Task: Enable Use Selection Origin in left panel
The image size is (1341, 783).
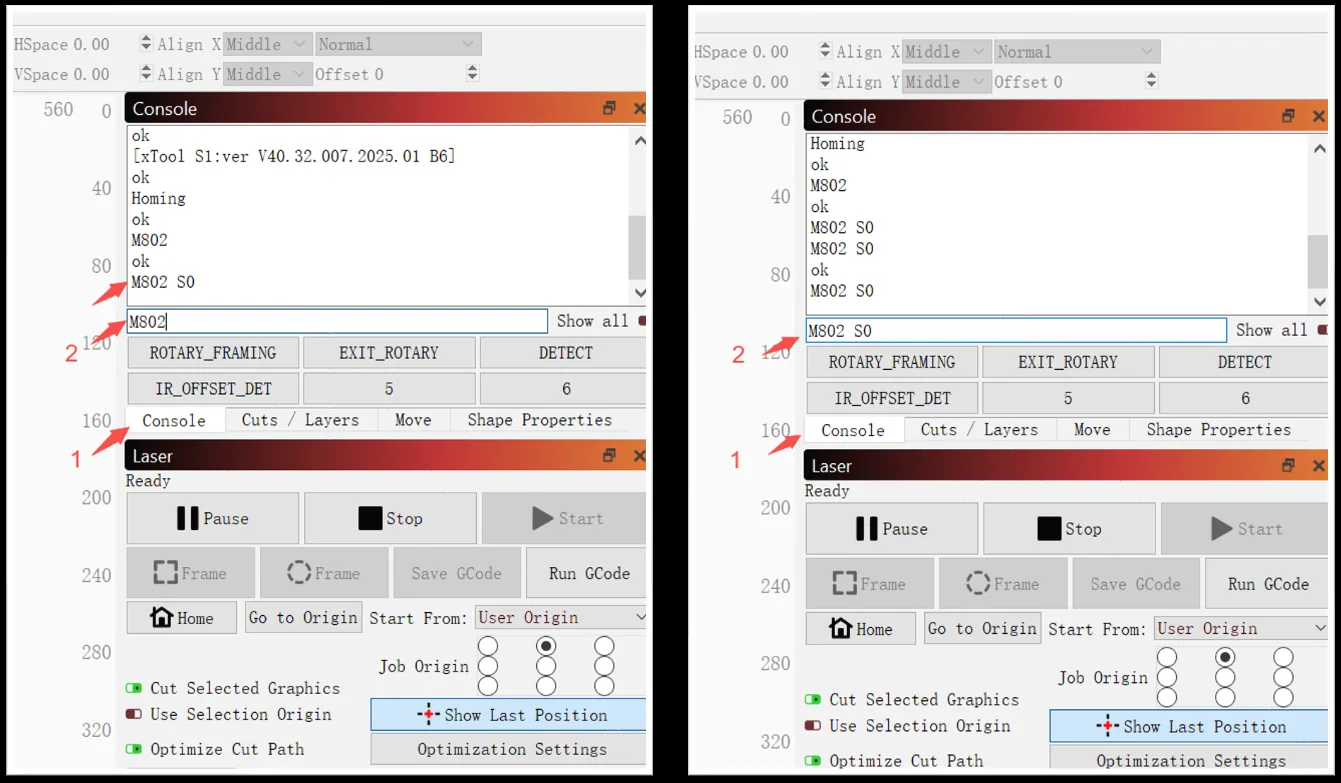Action: 134,714
